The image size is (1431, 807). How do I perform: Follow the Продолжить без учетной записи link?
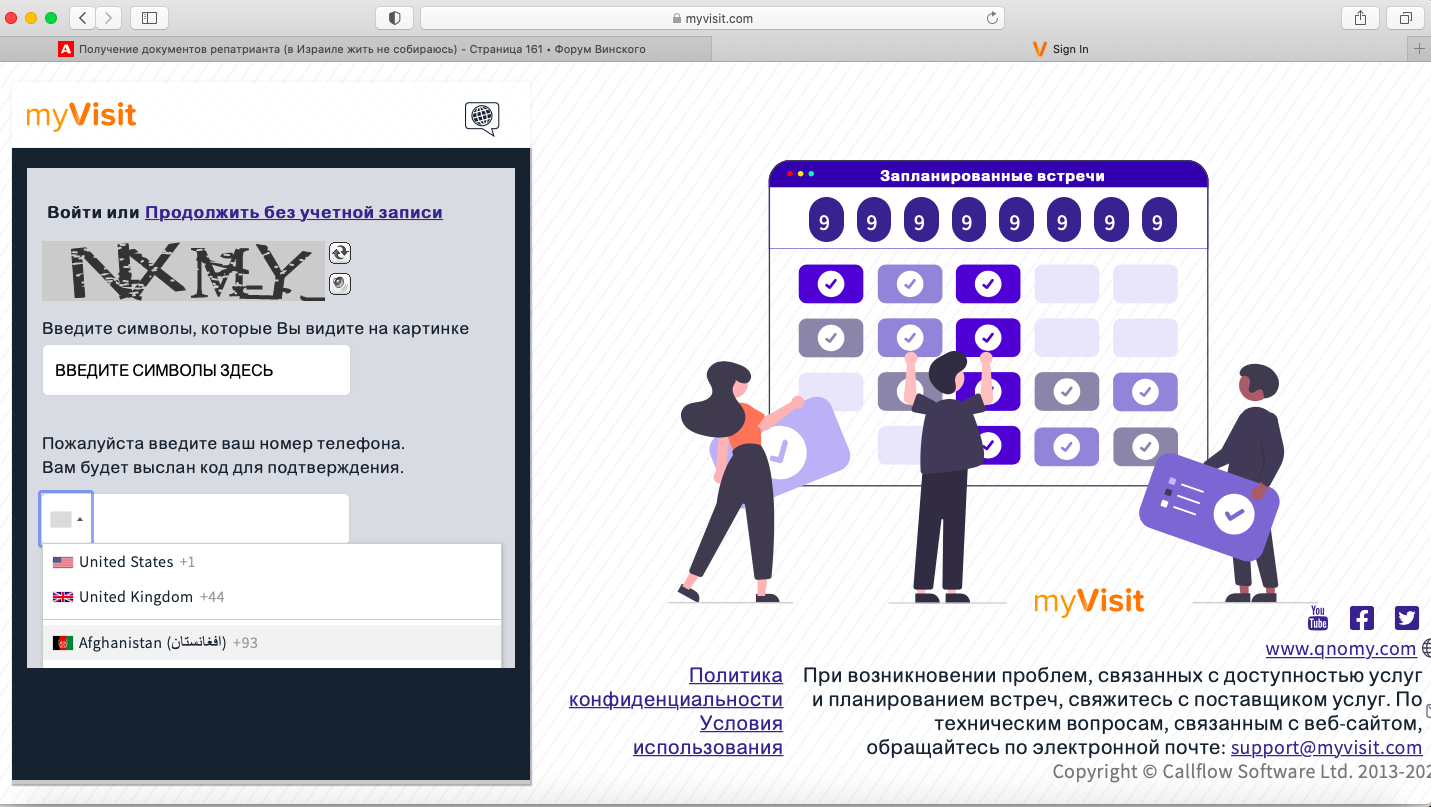(x=294, y=212)
